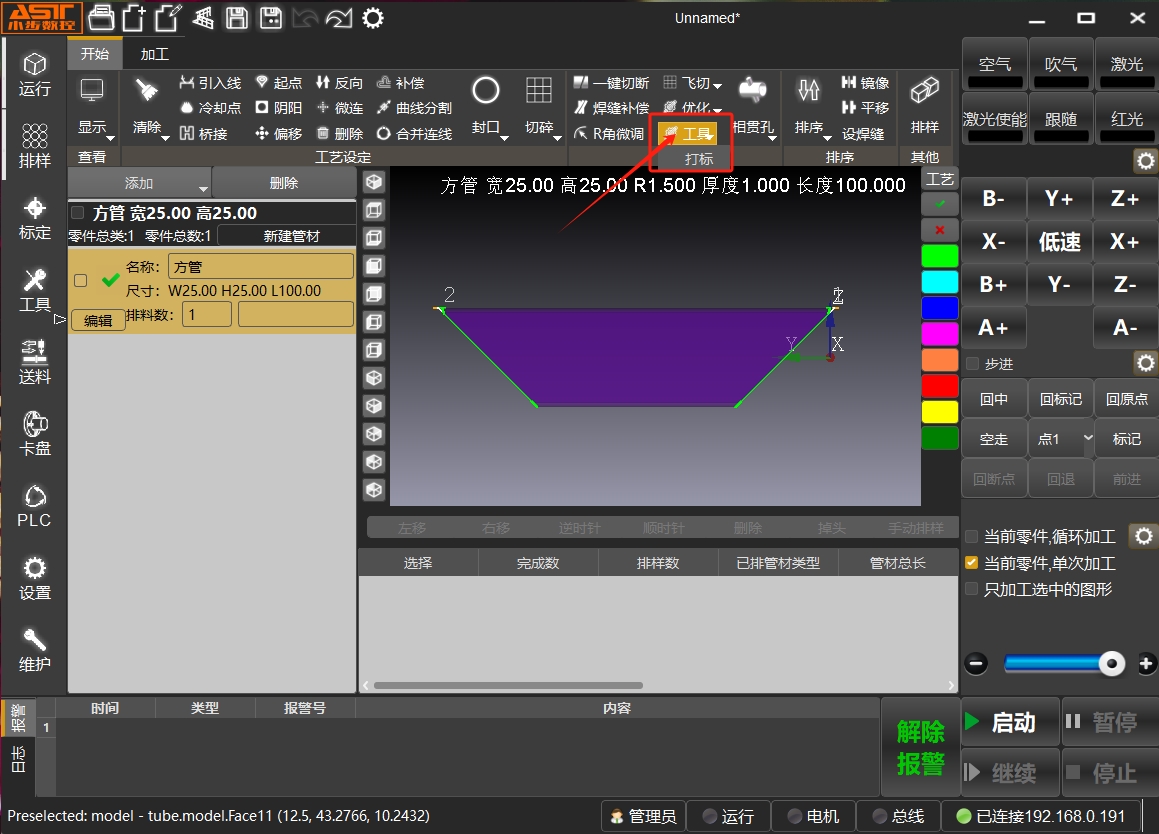Click the red X mark under 工艺
Image resolution: width=1159 pixels, height=834 pixels.
(x=939, y=230)
